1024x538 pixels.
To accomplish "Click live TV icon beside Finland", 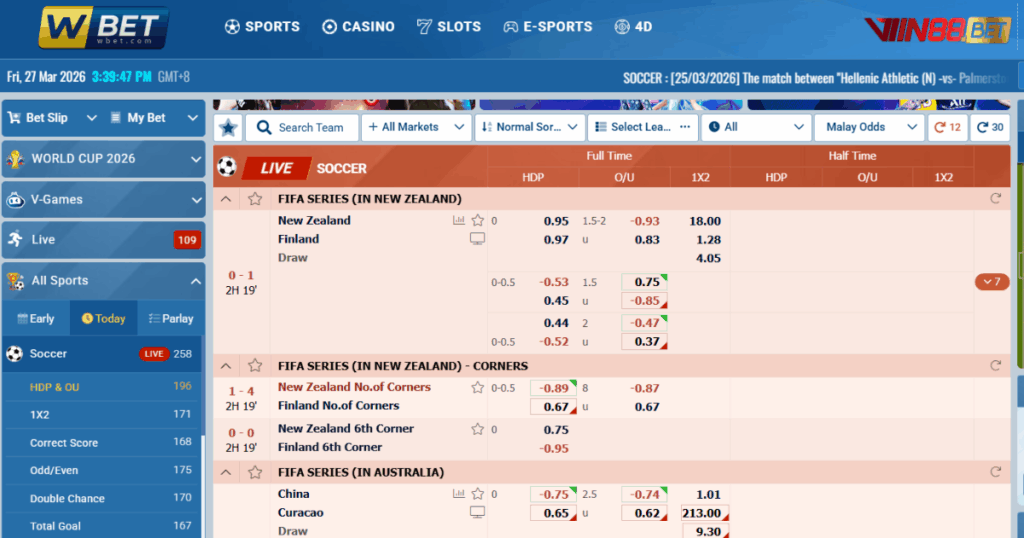I will [x=477, y=239].
